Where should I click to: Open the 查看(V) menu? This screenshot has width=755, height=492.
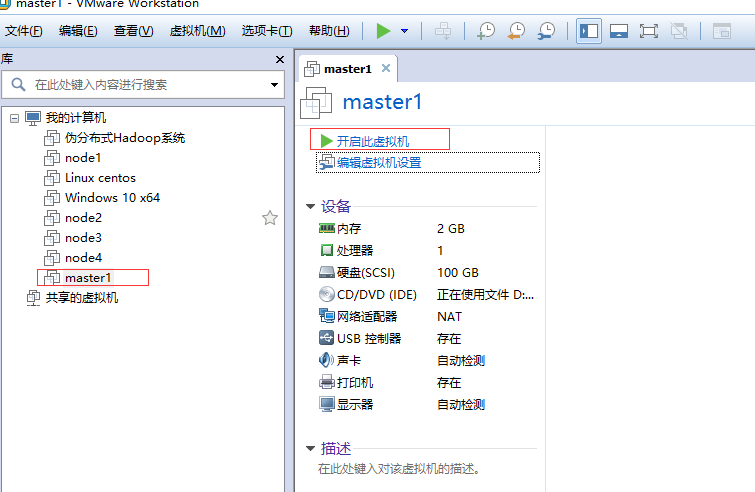click(x=133, y=31)
